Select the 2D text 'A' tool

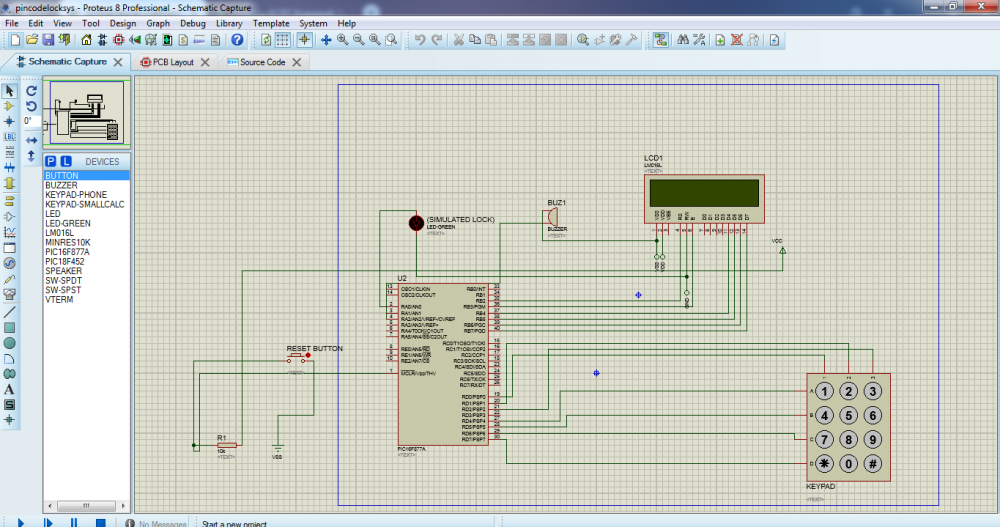tap(10, 389)
